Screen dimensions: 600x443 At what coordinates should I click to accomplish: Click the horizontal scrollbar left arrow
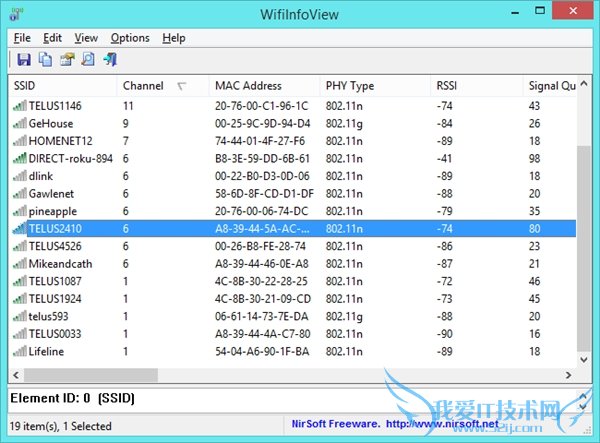pyautogui.click(x=16, y=375)
